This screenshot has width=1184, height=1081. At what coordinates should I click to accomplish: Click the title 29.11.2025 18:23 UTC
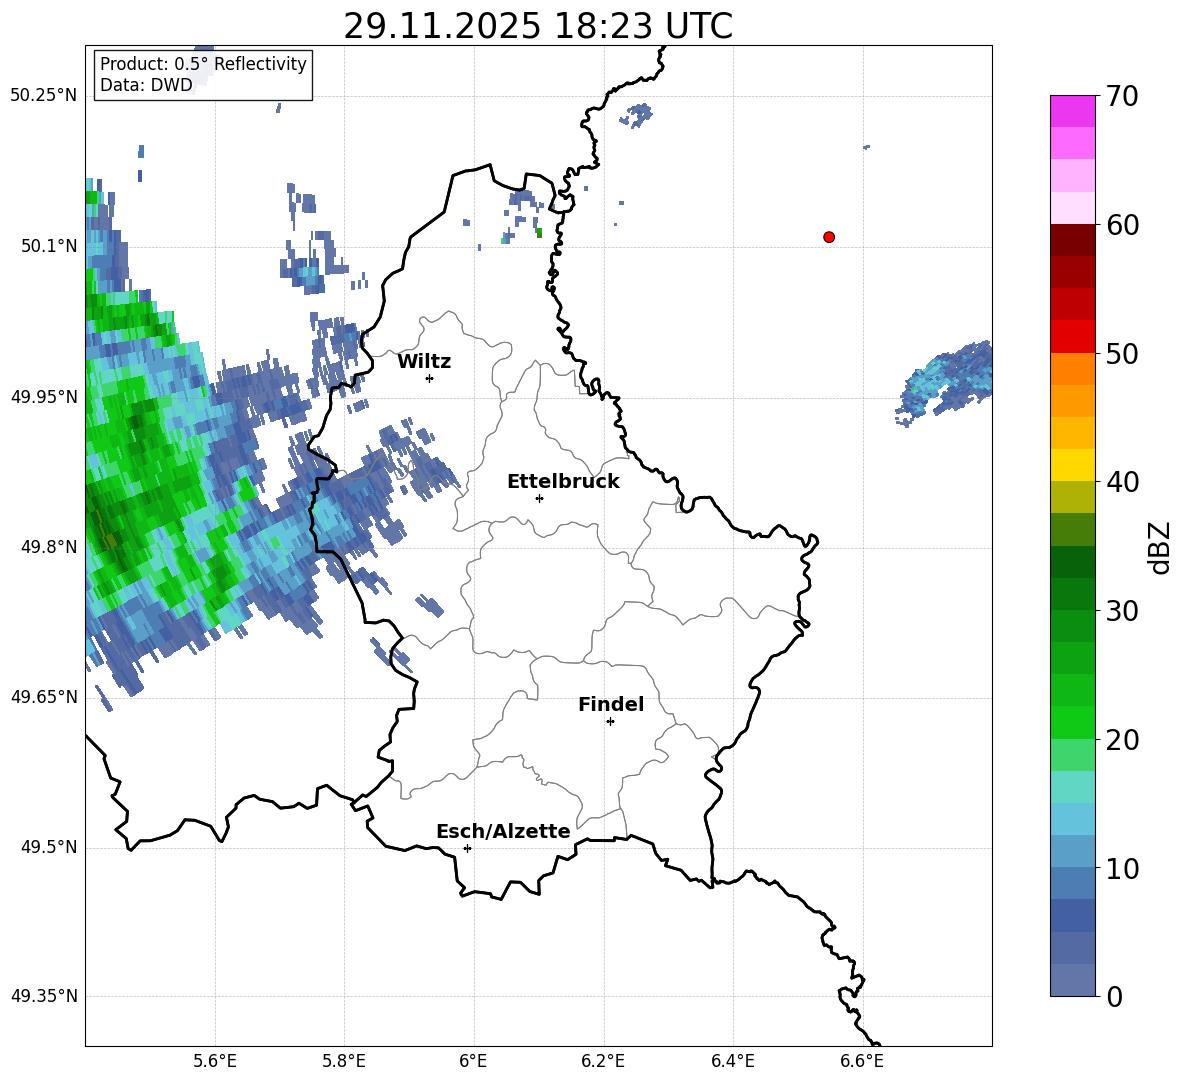[538, 26]
